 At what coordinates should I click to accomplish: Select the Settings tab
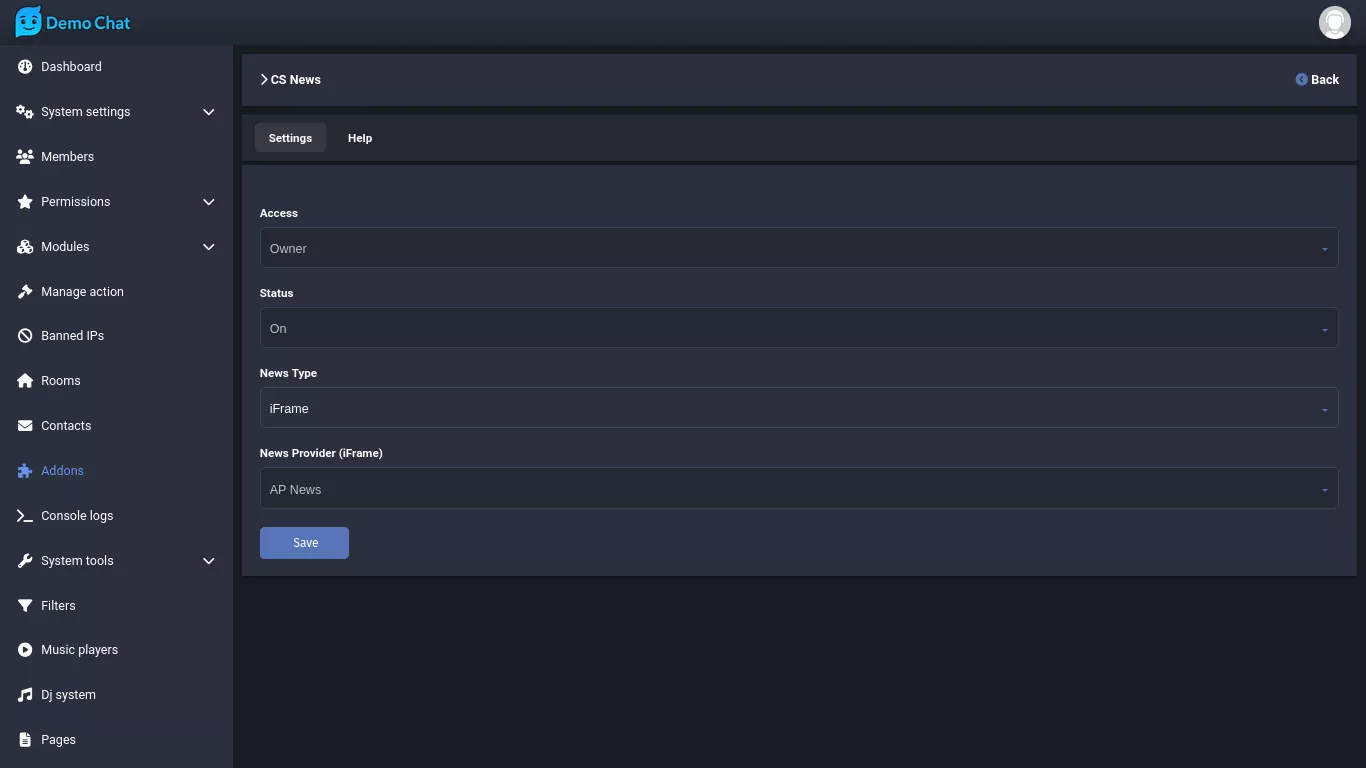pyautogui.click(x=290, y=138)
